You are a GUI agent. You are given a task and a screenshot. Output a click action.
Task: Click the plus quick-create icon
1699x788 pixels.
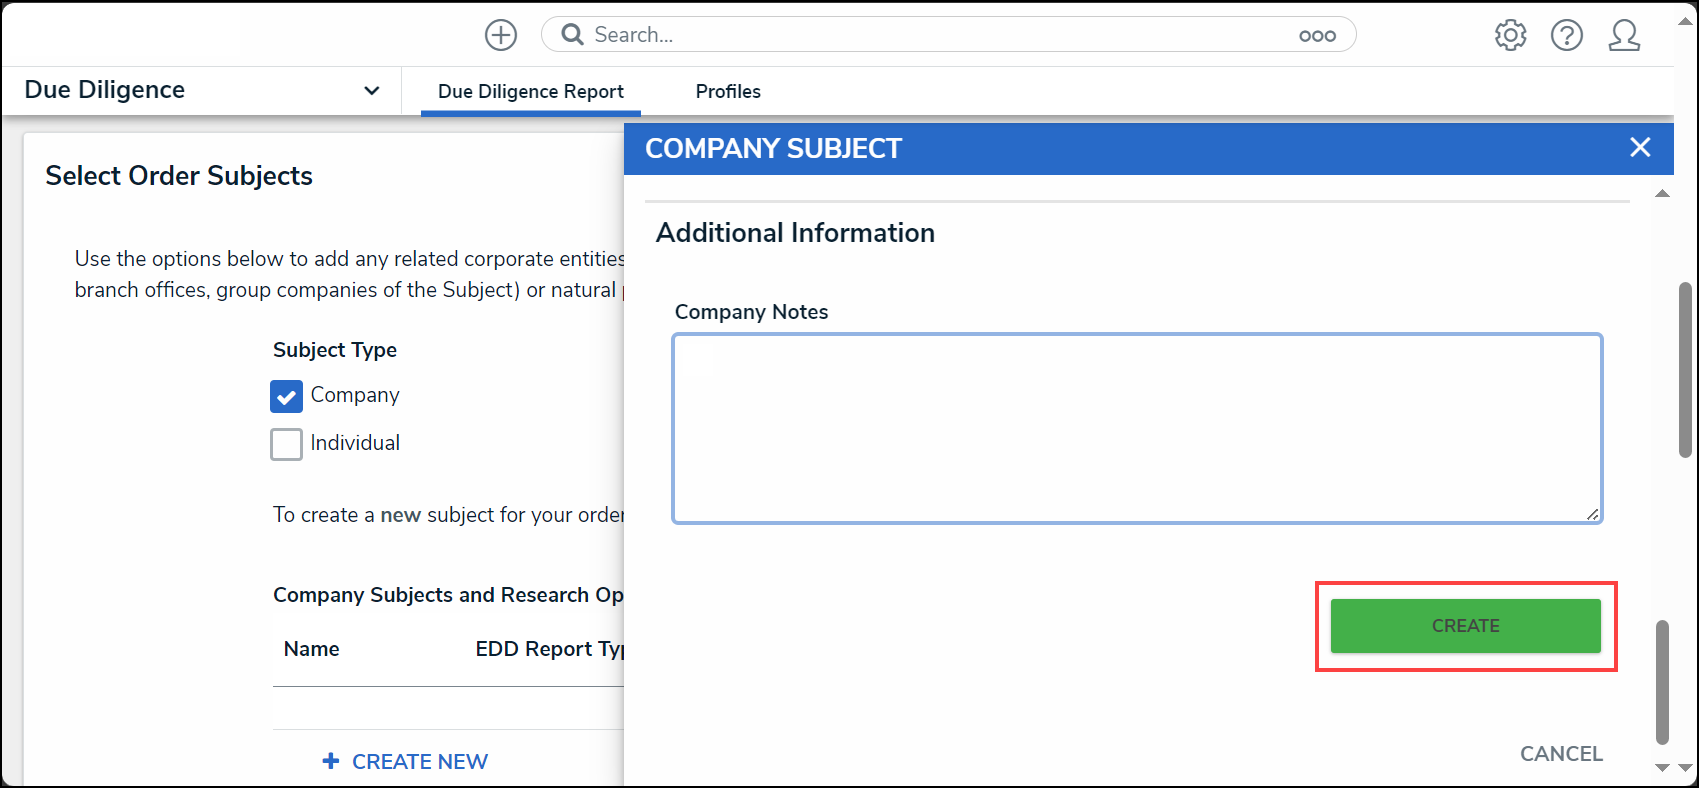point(501,35)
